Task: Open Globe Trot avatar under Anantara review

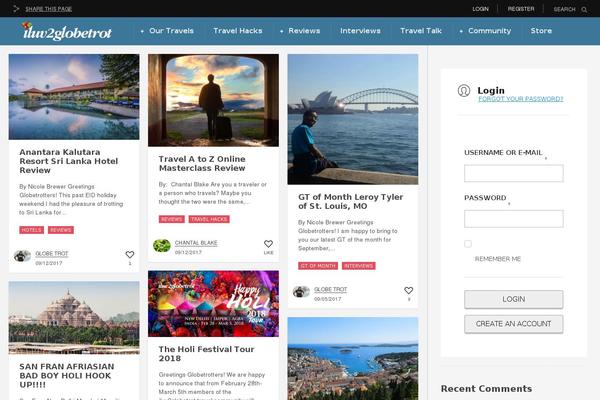Action: pos(22,256)
